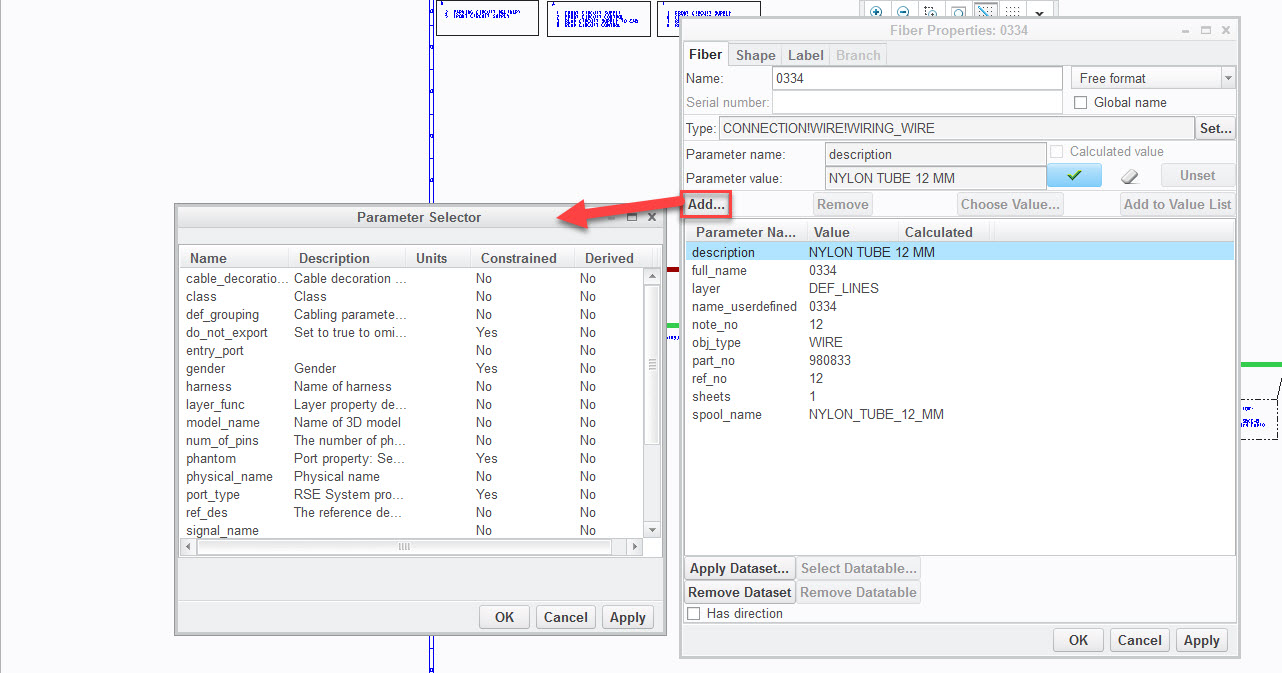Select gender in Parameter Selector list
This screenshot has height=673, width=1282.
(413, 368)
